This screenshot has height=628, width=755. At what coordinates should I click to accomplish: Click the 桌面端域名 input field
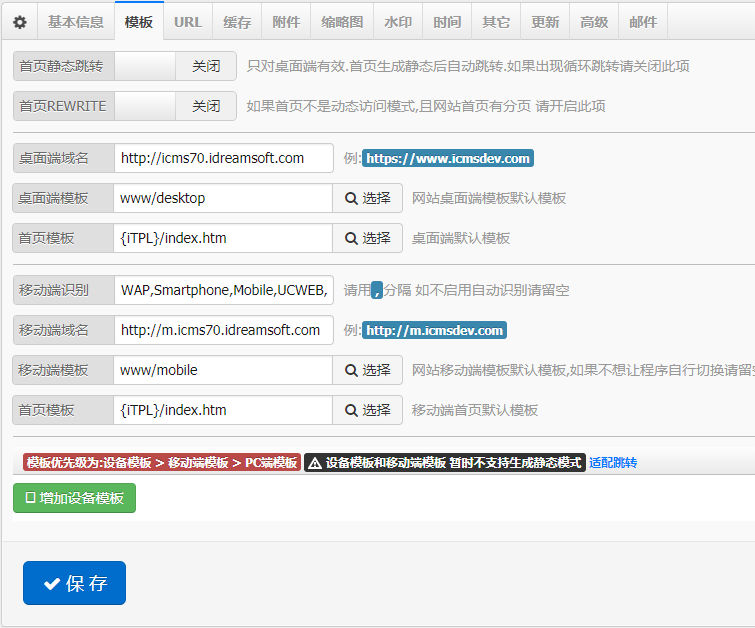click(x=223, y=158)
